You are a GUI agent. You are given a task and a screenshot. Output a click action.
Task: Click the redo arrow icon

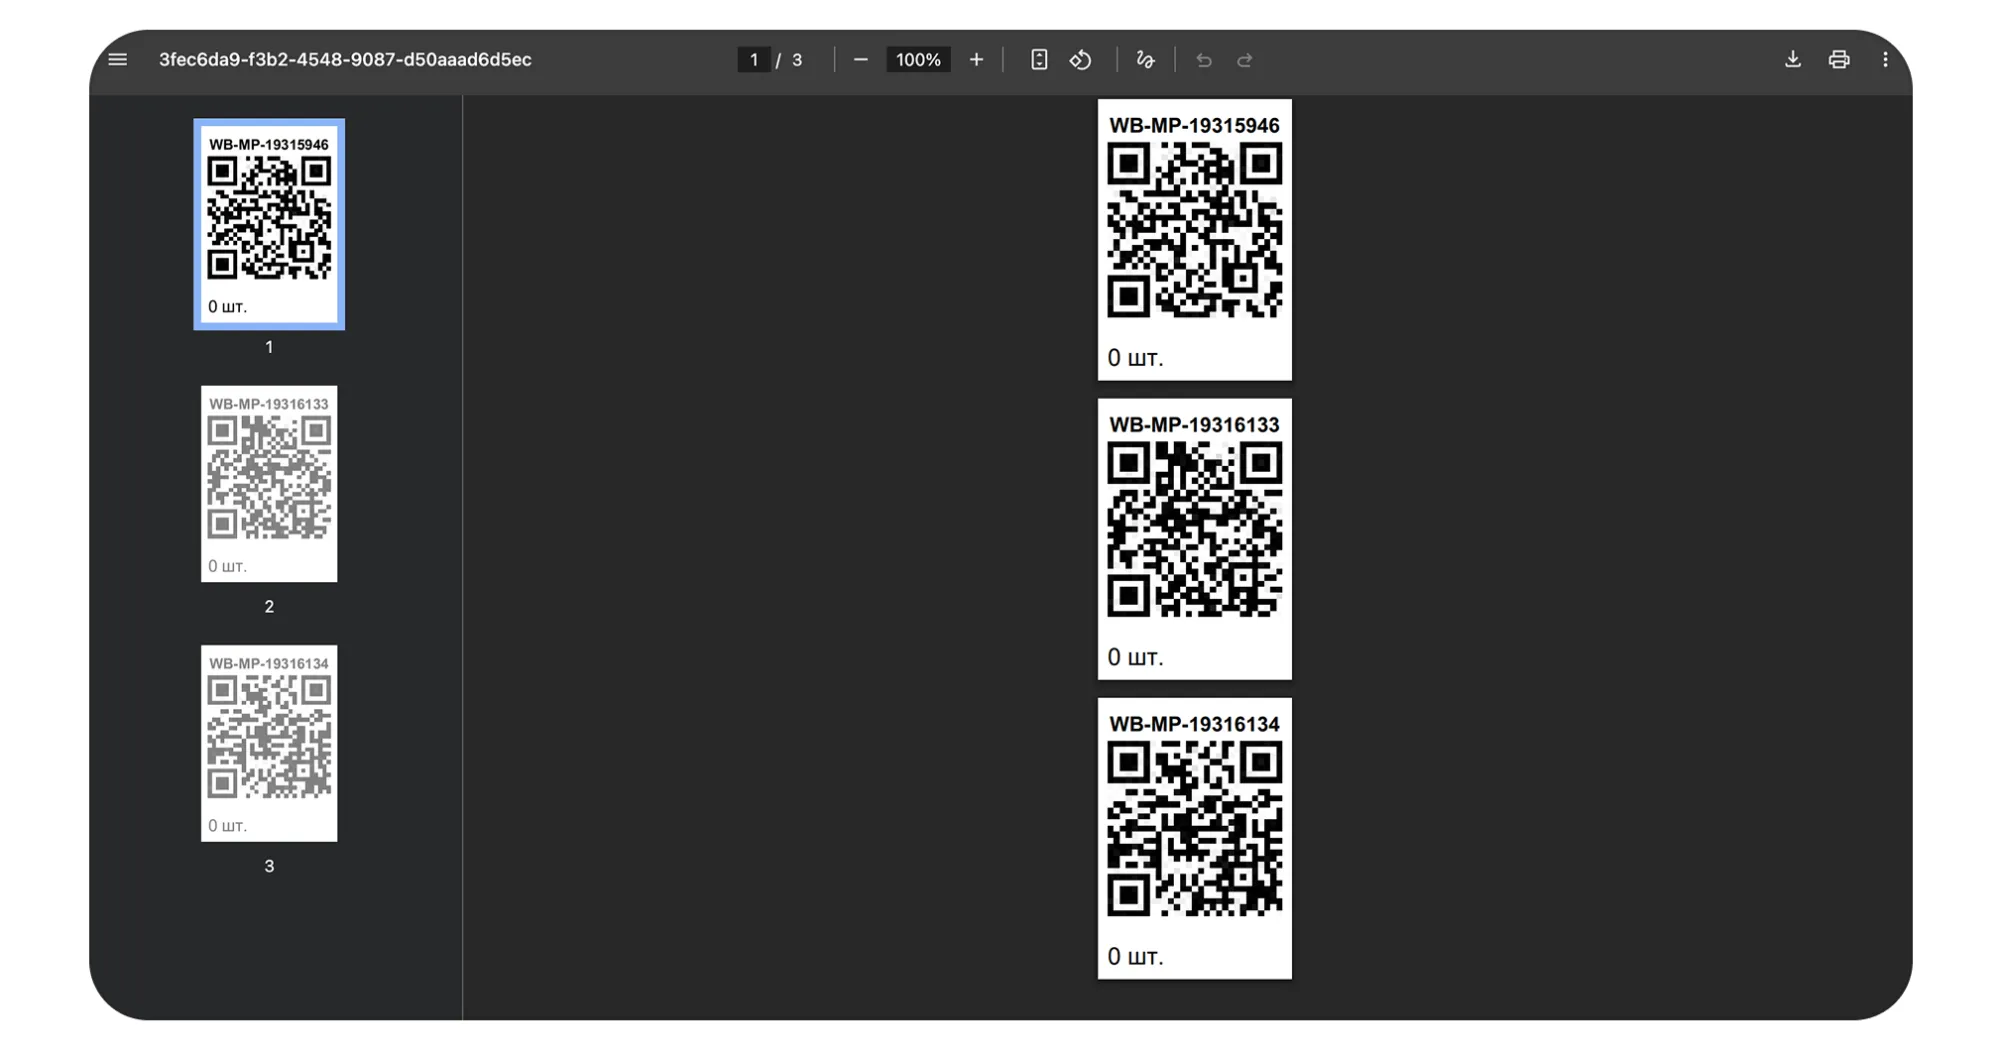[1245, 60]
